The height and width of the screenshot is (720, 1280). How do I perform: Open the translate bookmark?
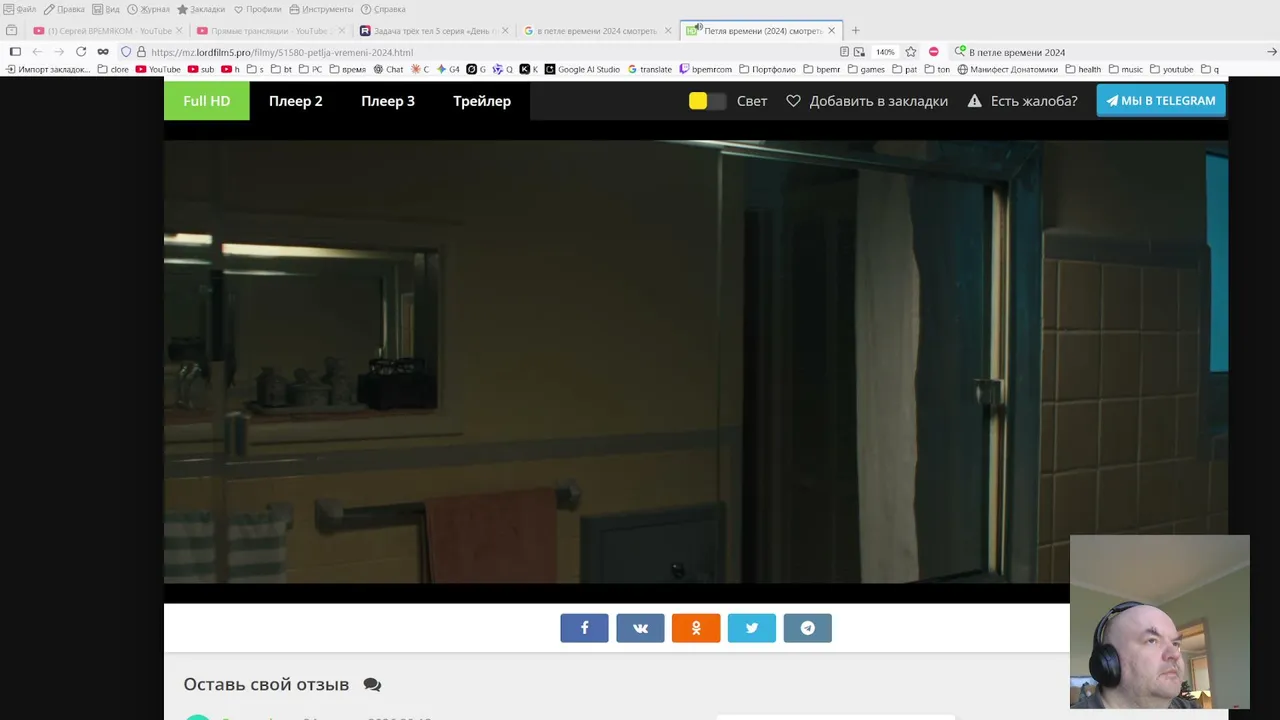click(x=650, y=70)
